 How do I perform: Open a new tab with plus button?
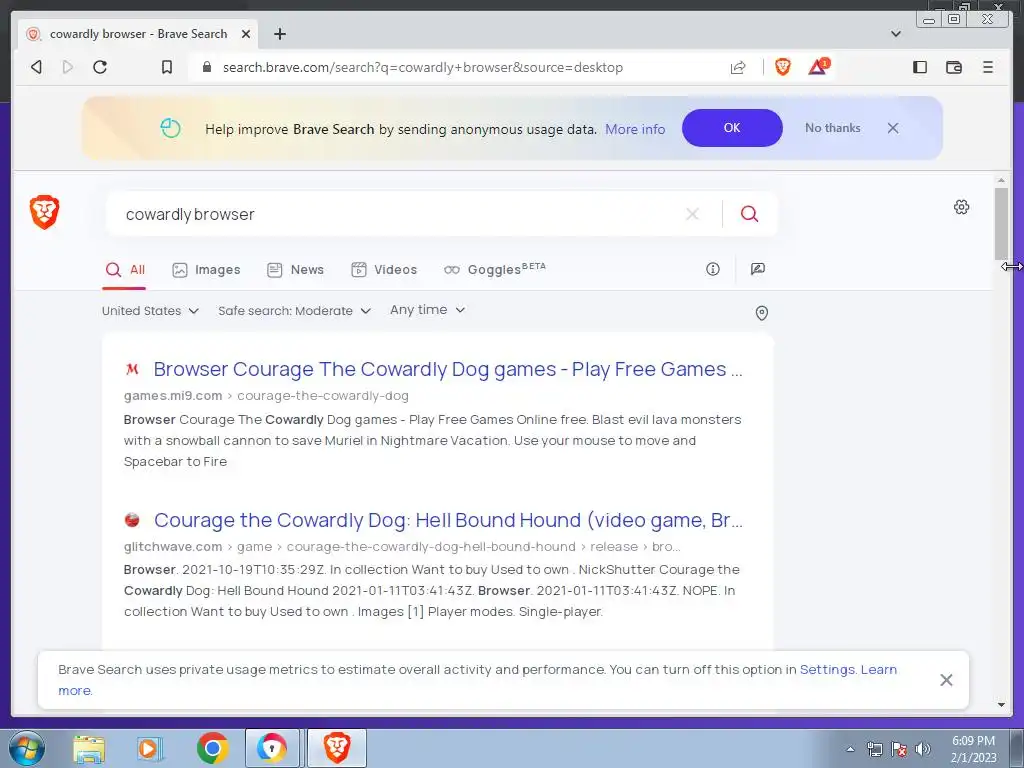coord(280,34)
